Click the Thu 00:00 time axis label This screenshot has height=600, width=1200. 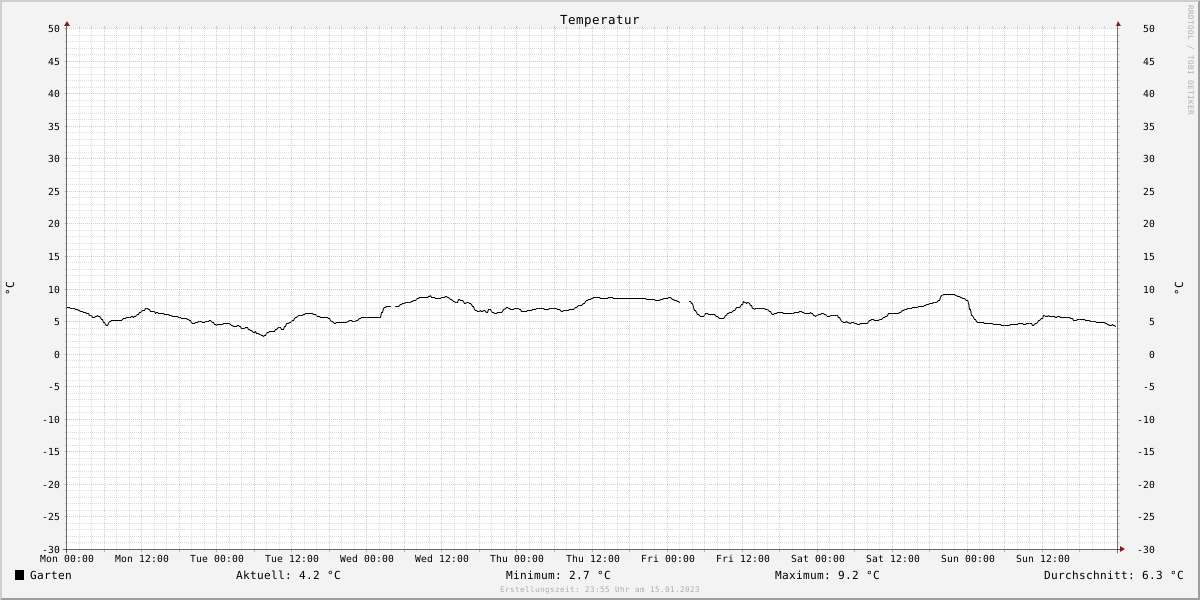(517, 559)
